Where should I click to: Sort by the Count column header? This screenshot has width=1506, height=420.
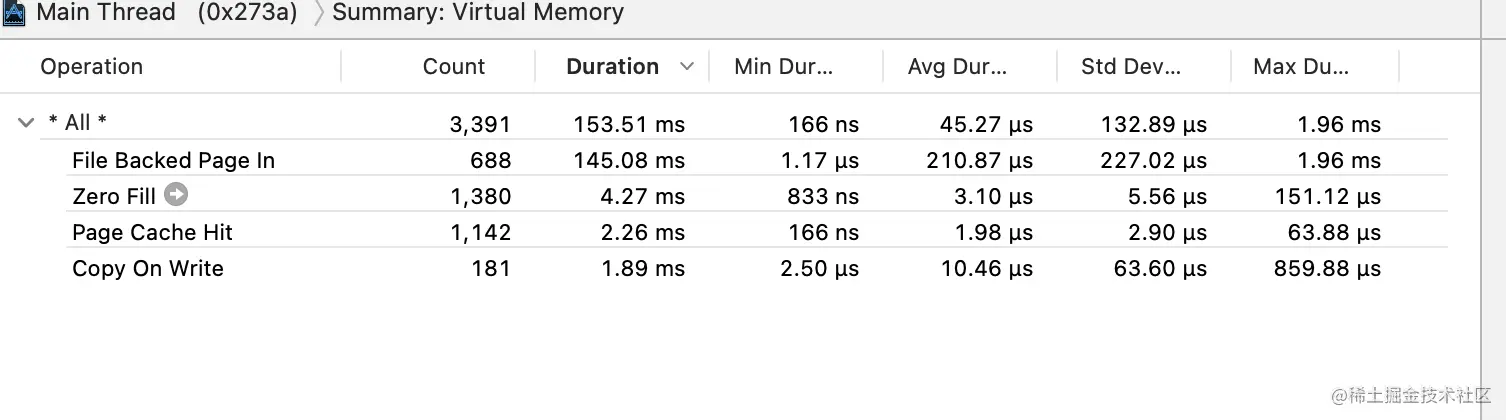[x=453, y=67]
